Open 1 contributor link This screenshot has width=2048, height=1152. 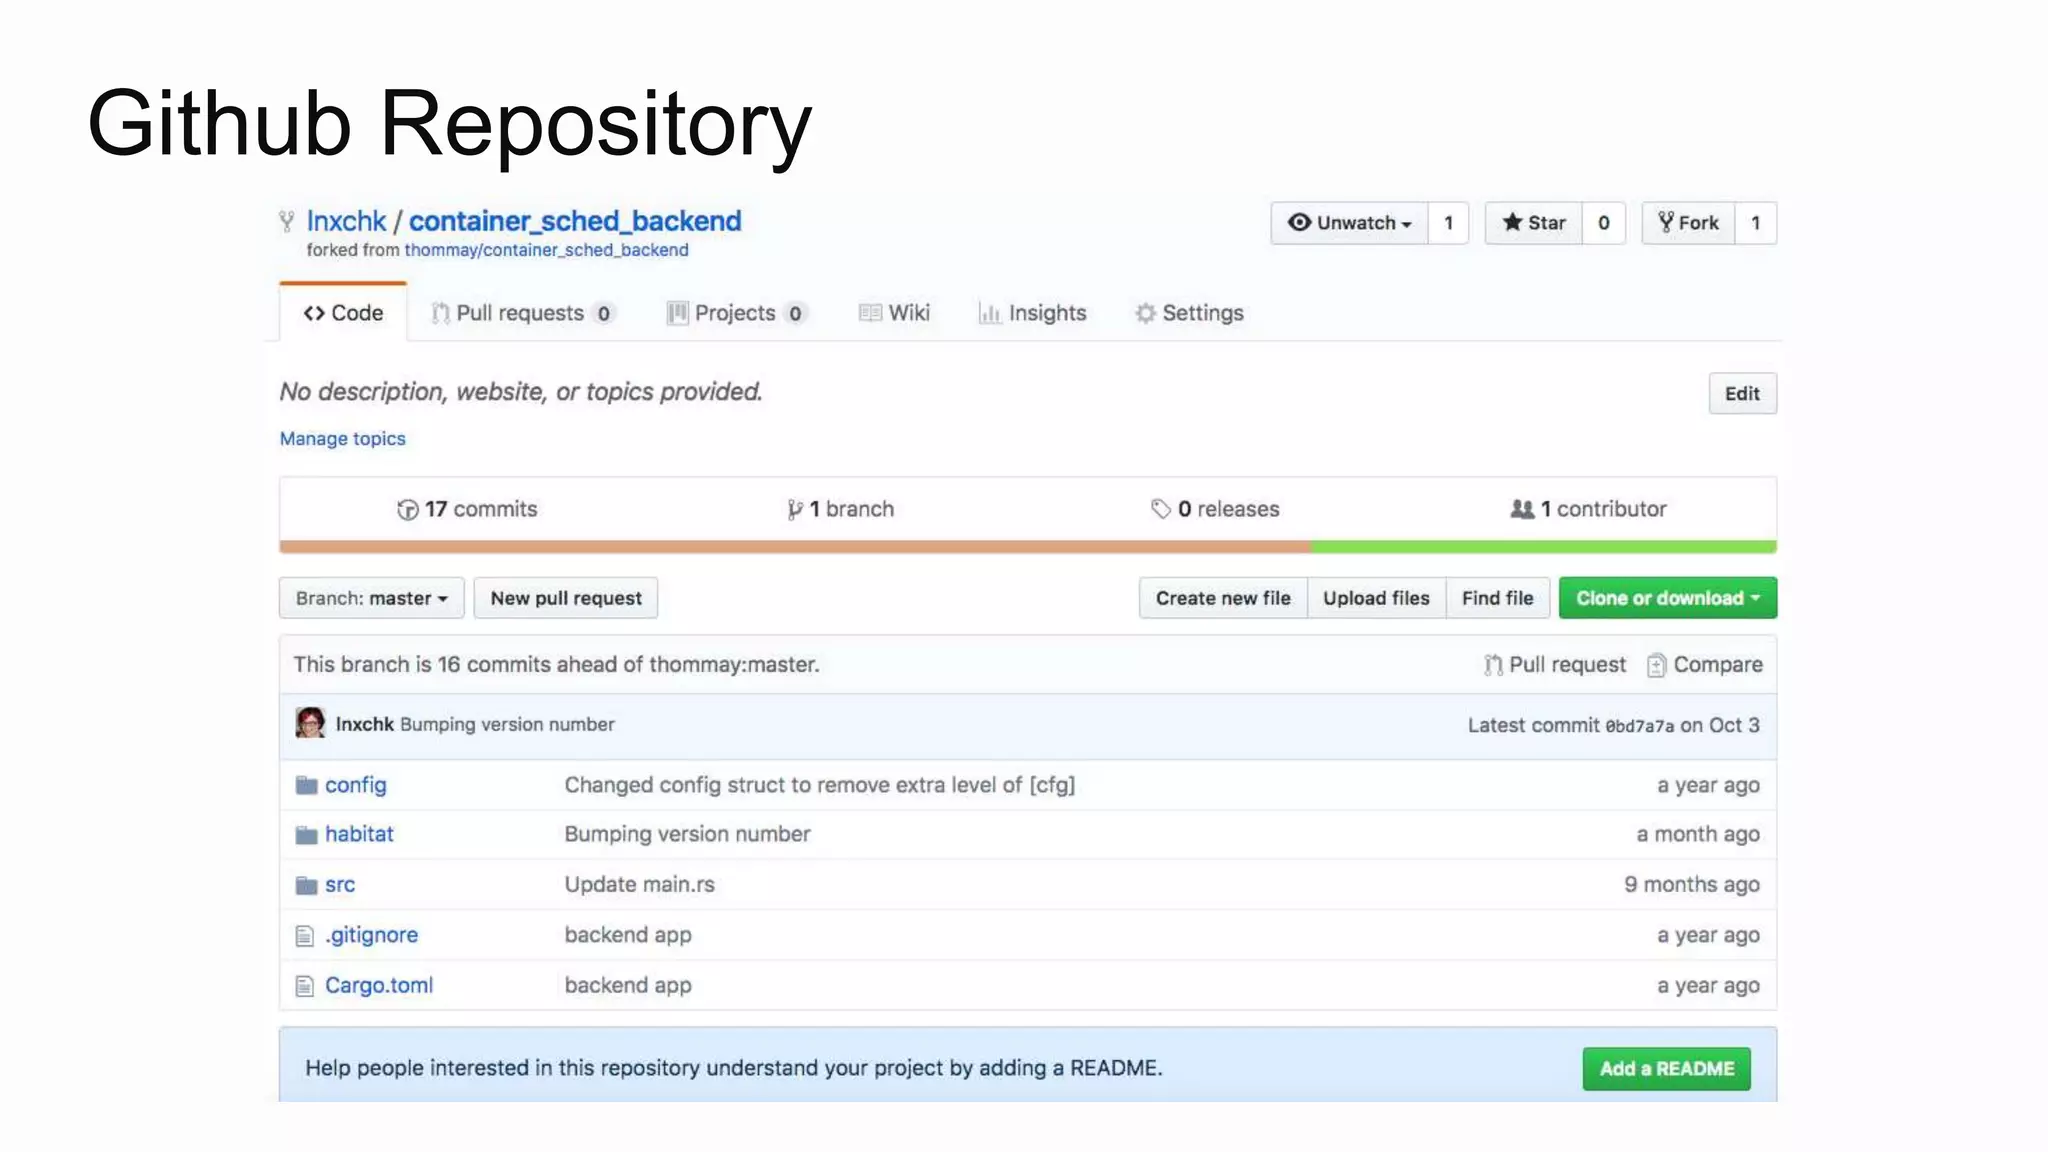point(1588,509)
